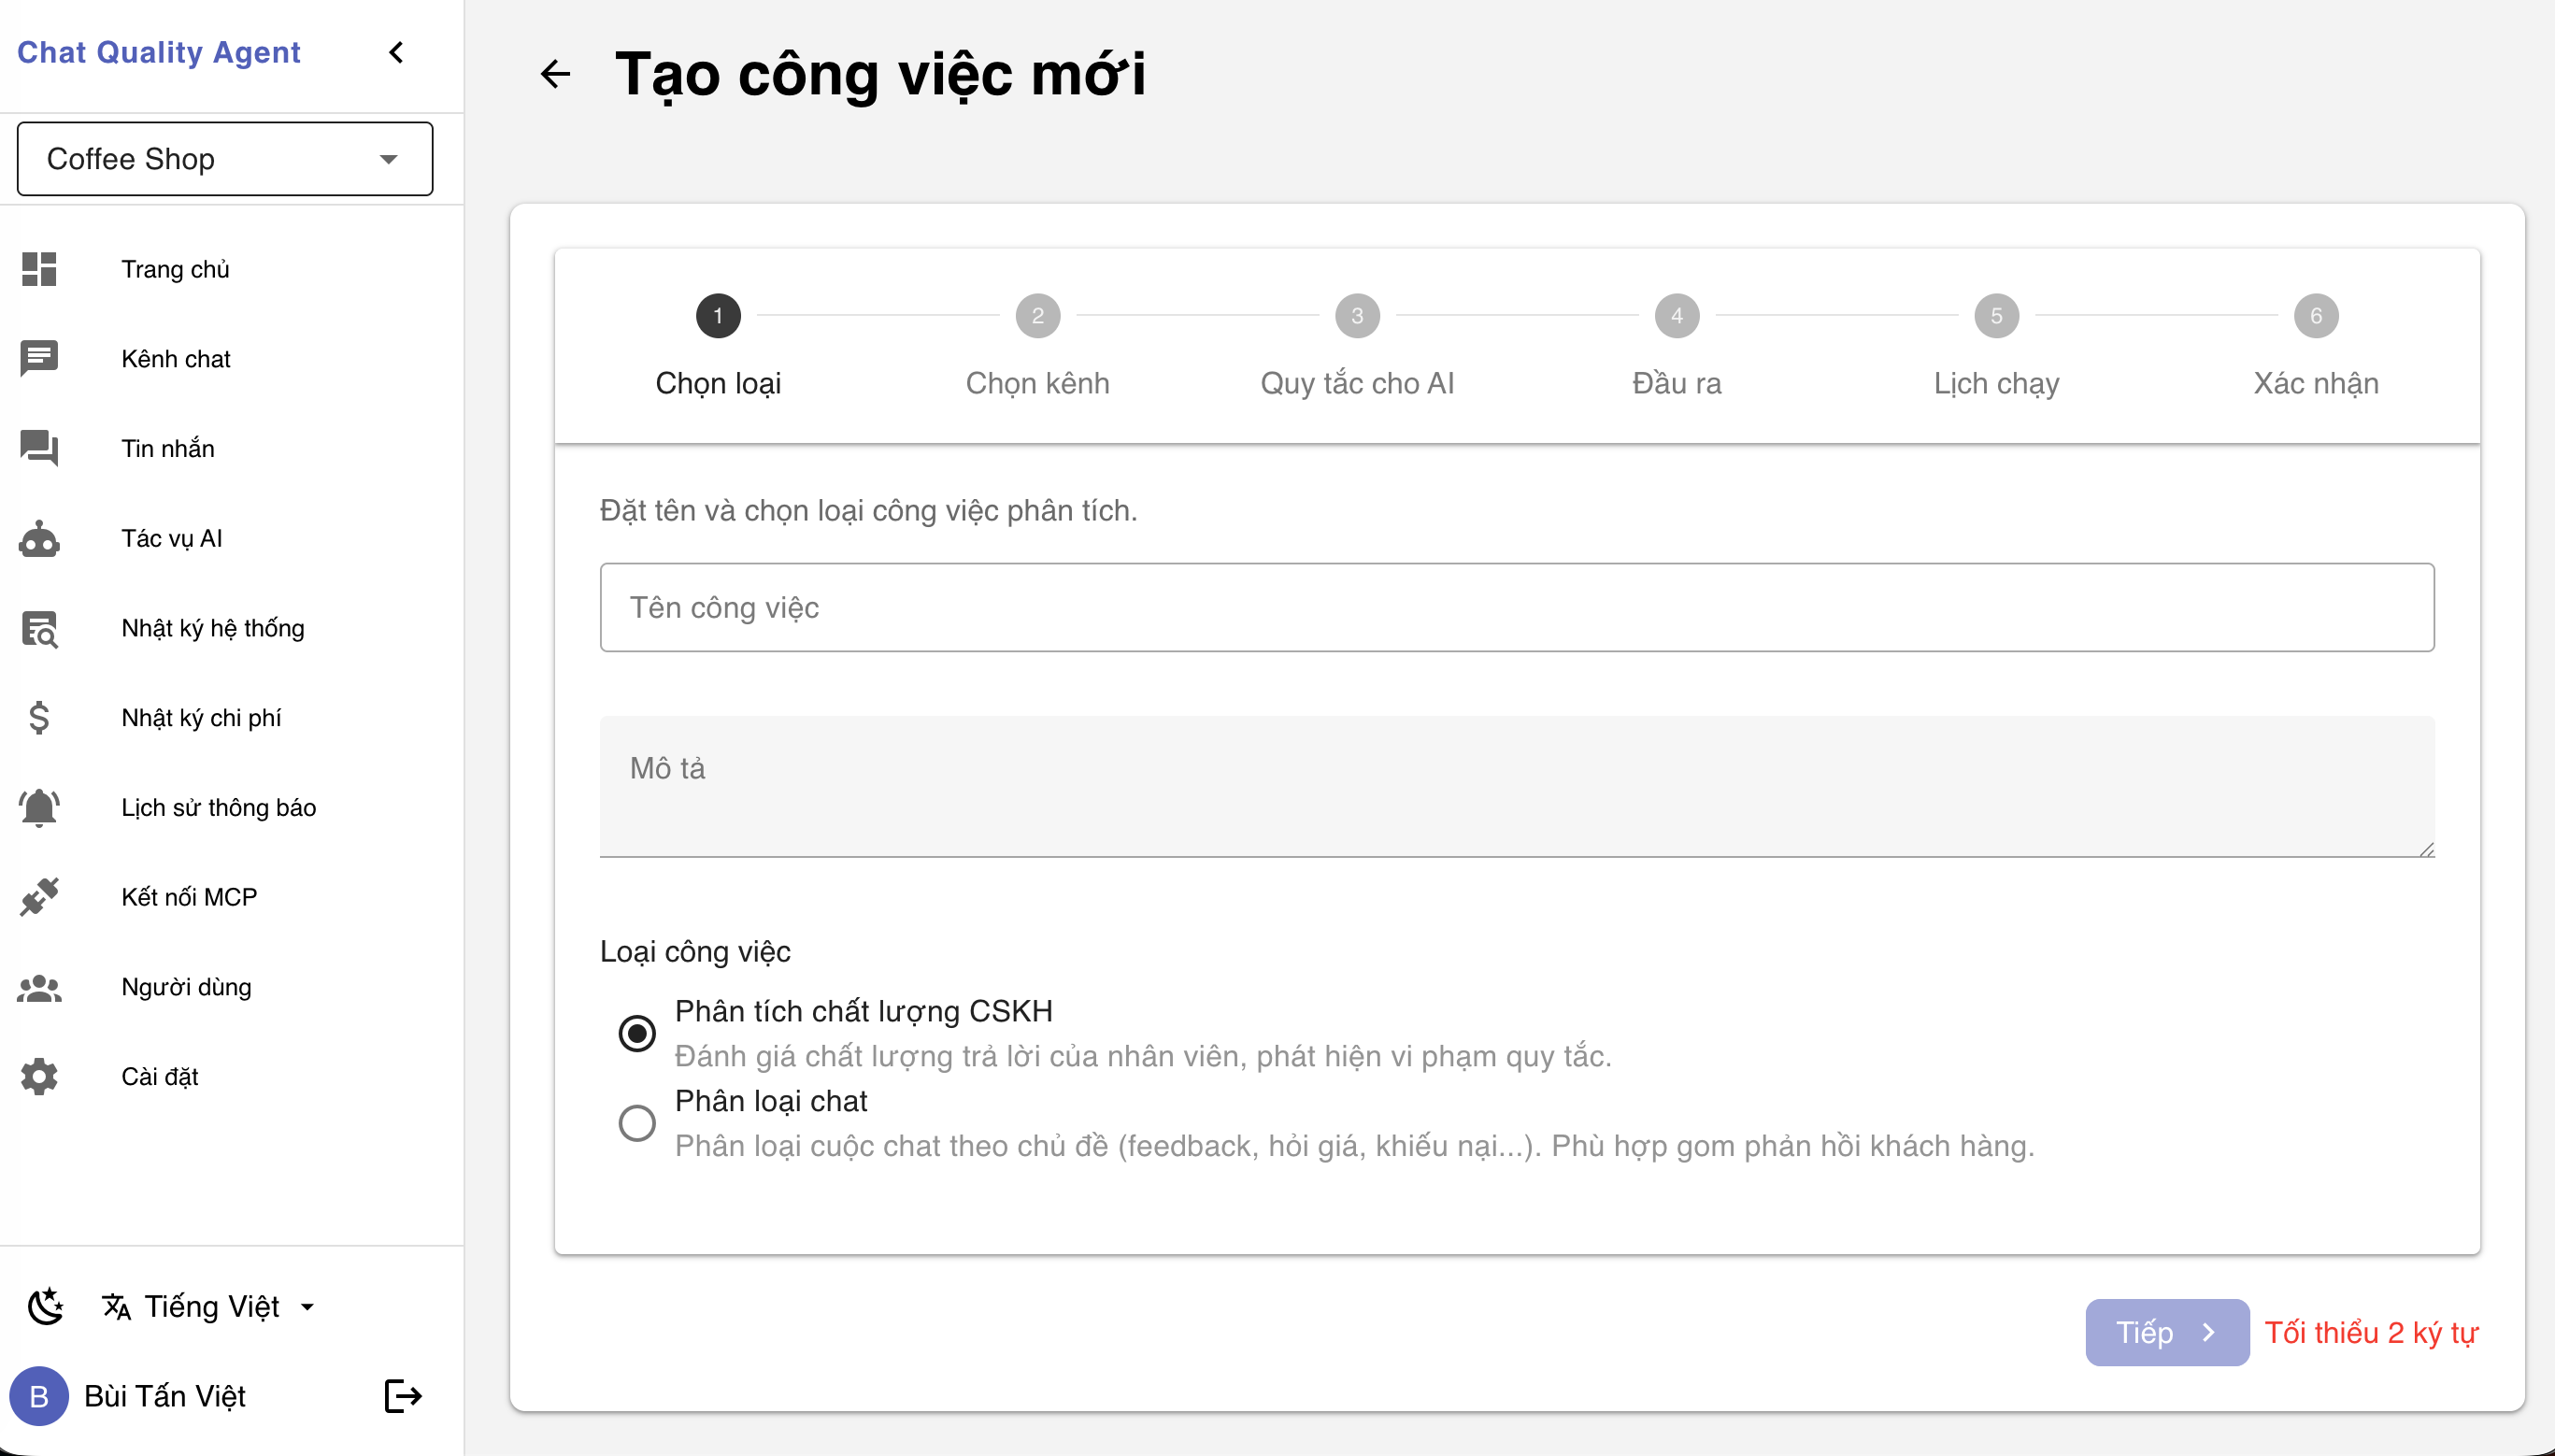
Task: Open the Trang chủ dashboard icon
Action: pyautogui.click(x=39, y=268)
